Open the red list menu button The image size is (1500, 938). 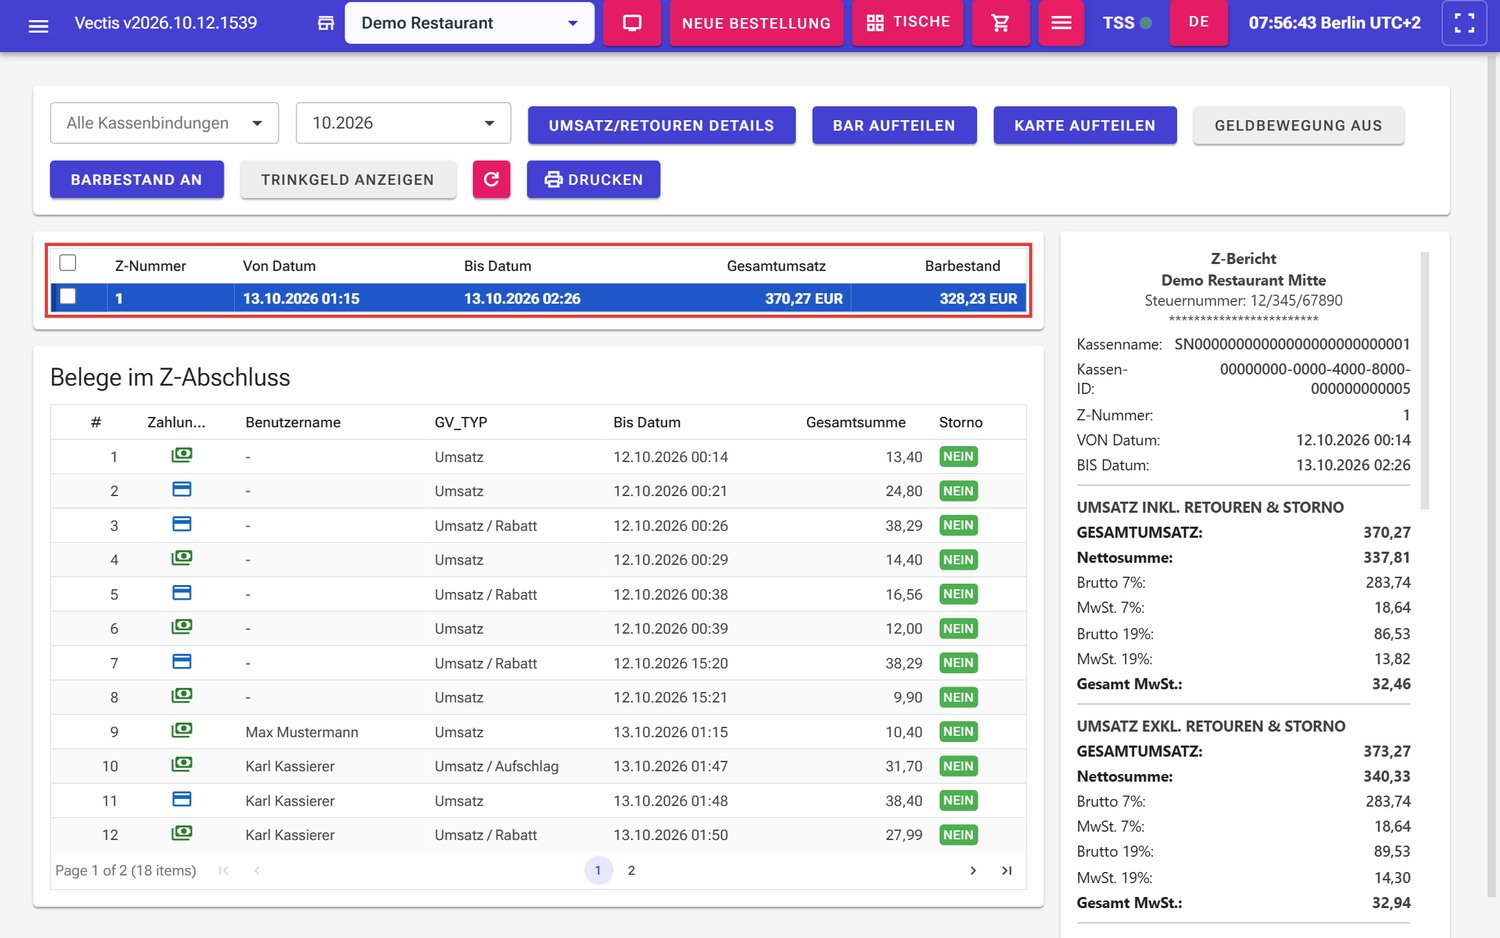1061,23
